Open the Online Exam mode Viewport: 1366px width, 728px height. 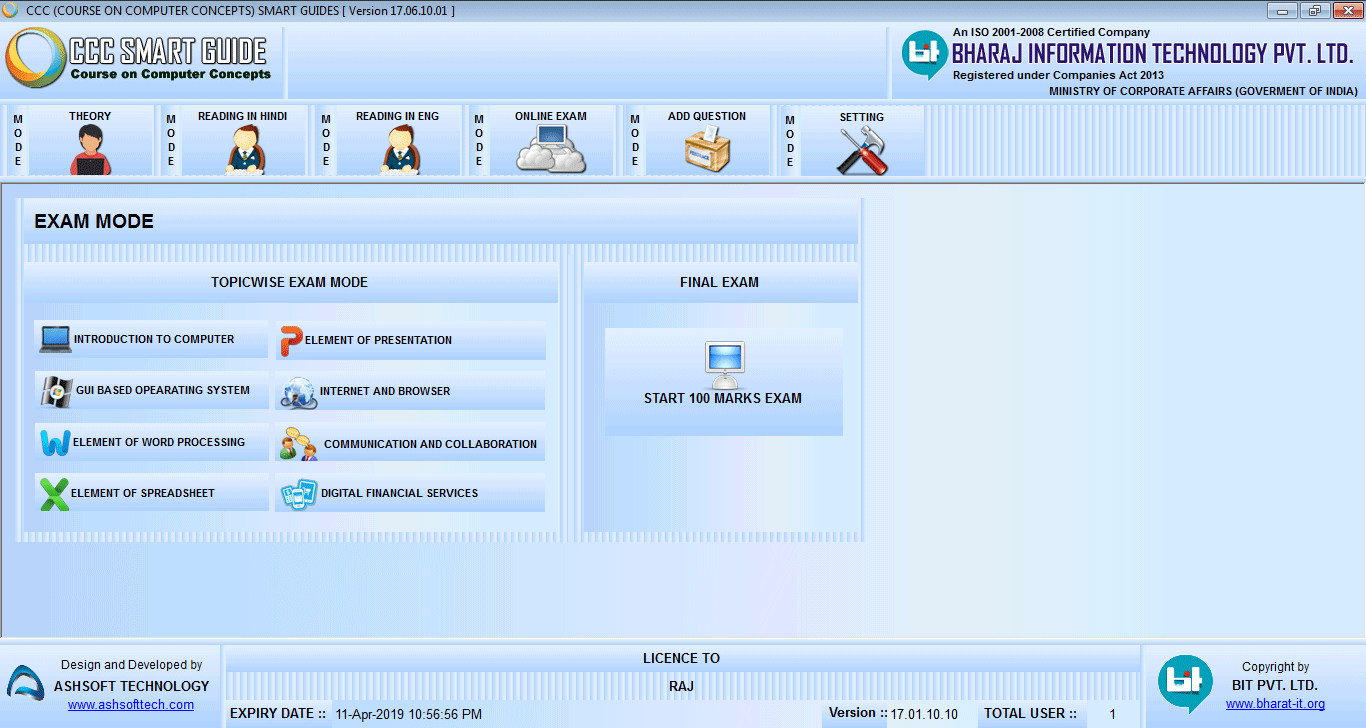tap(551, 141)
